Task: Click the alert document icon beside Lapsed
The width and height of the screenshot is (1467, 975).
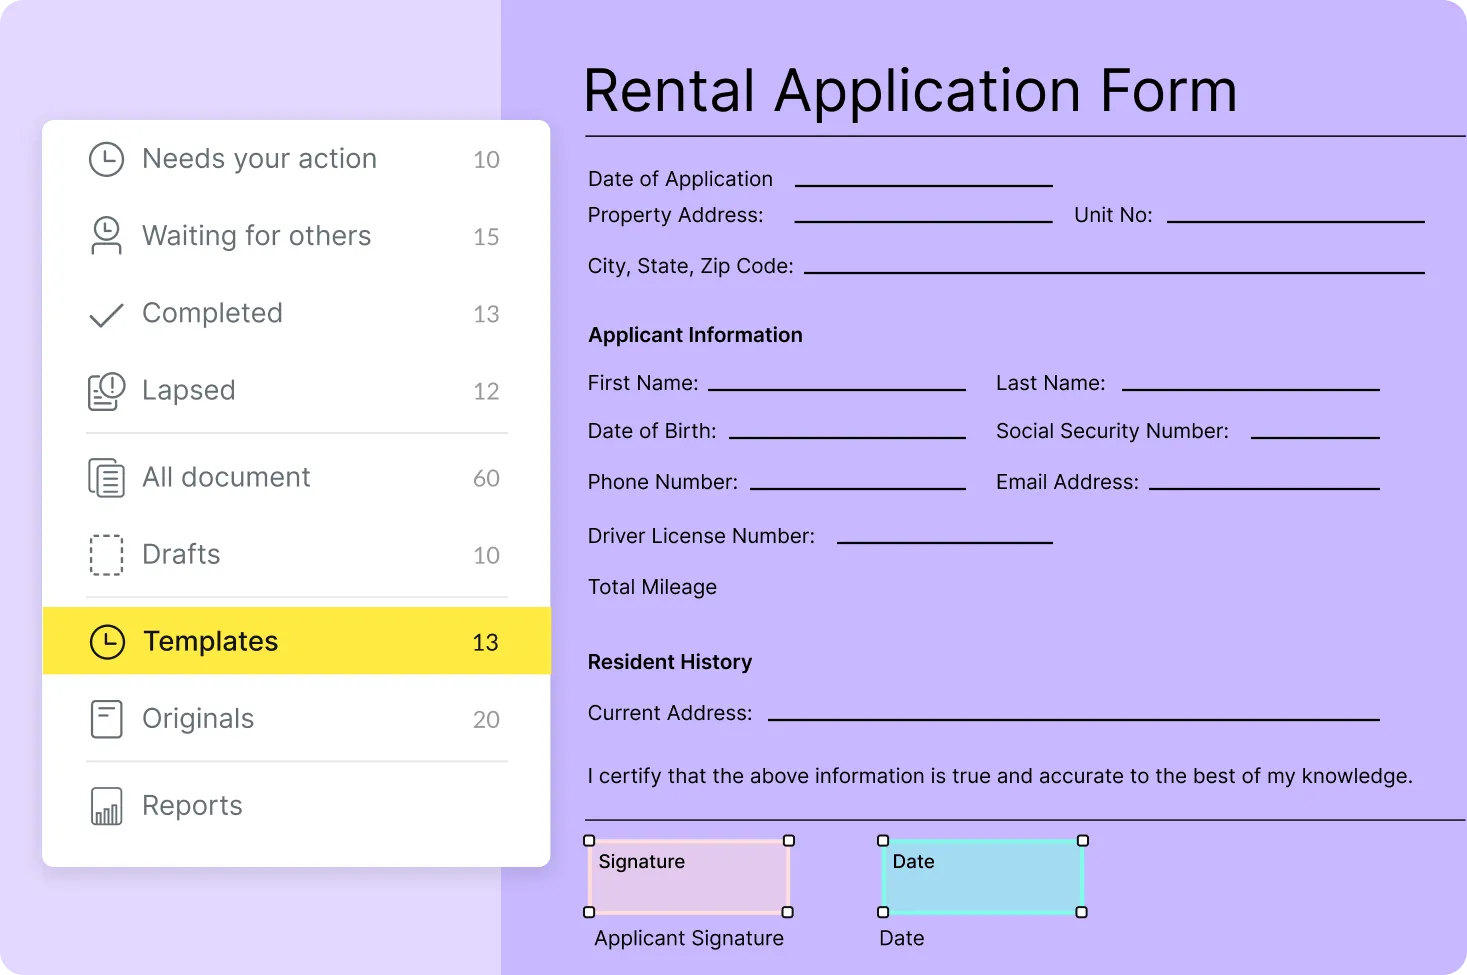Action: [x=106, y=391]
